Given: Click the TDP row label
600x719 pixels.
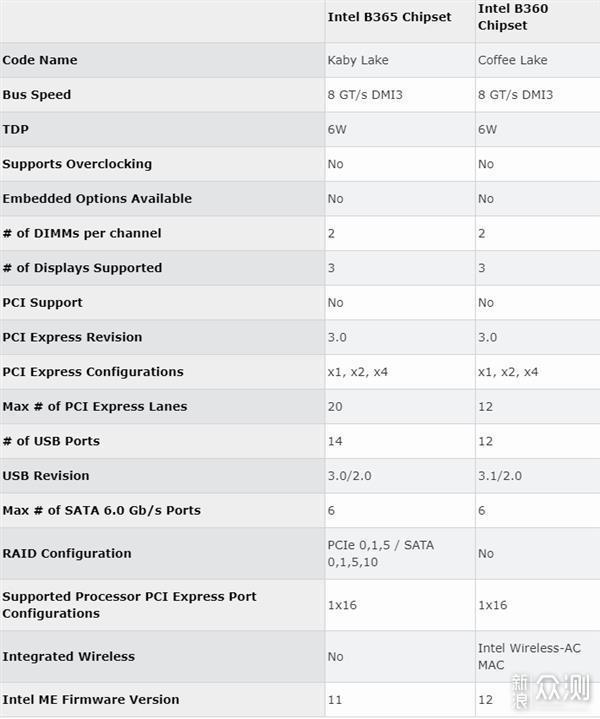Looking at the screenshot, I should click(16, 129).
